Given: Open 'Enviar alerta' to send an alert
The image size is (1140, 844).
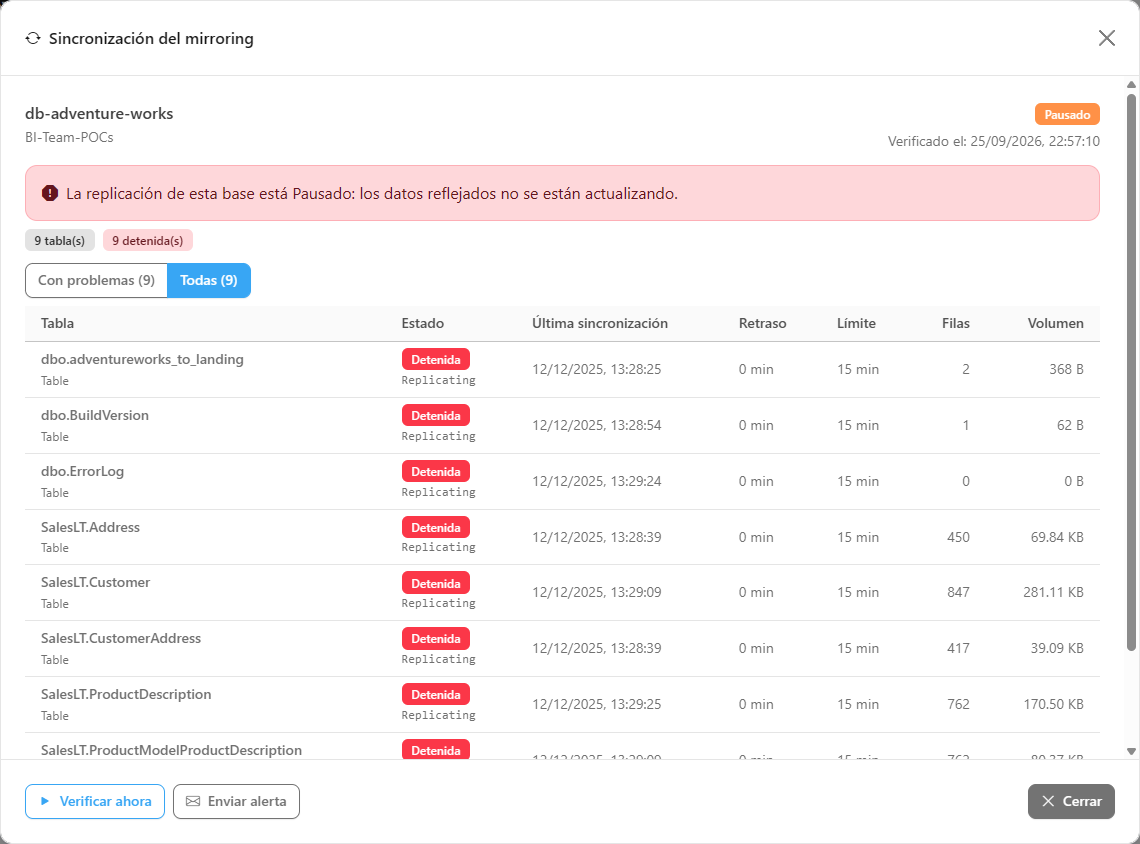Looking at the screenshot, I should [236, 801].
